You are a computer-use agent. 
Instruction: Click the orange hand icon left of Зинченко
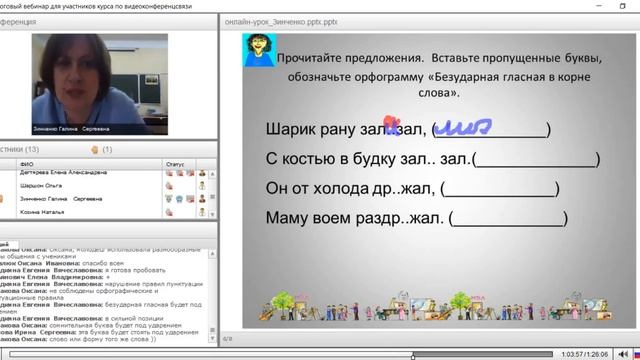click(x=1, y=199)
